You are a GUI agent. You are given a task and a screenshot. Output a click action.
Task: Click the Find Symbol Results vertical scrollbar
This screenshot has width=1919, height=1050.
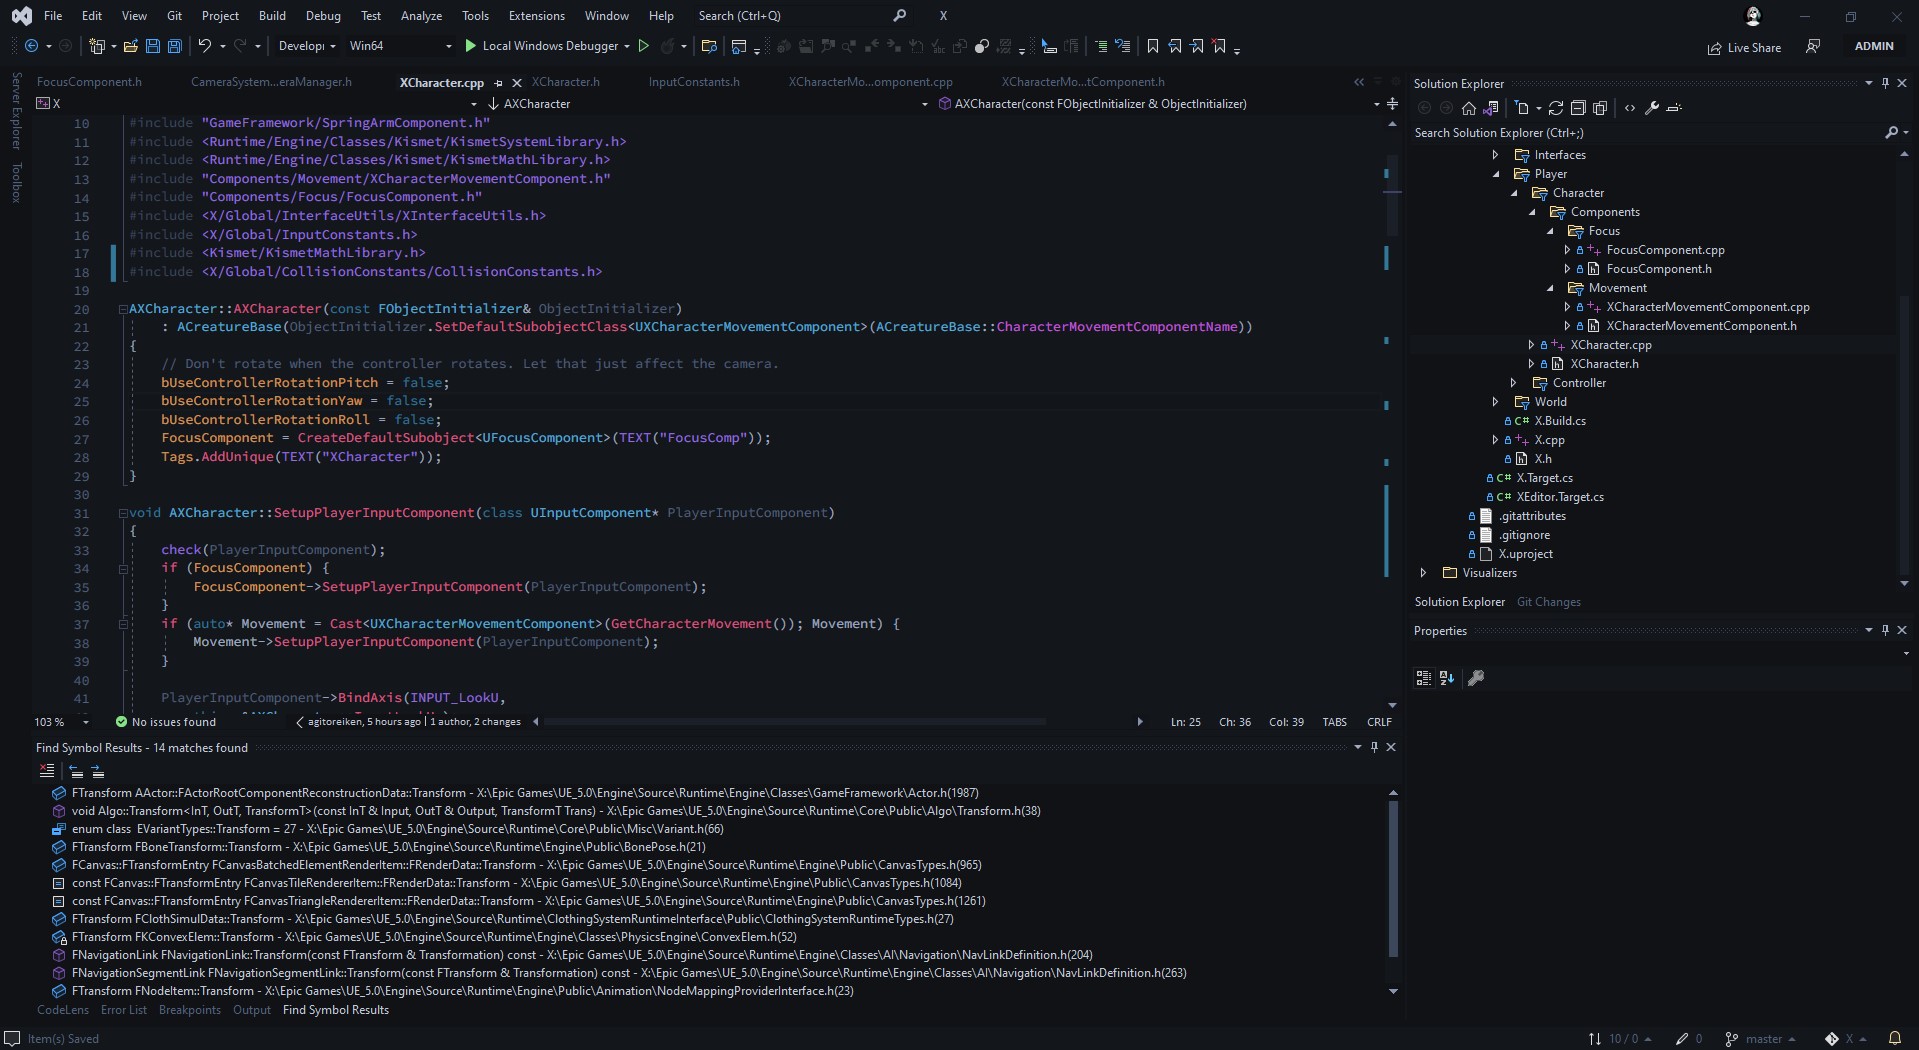coord(1393,880)
